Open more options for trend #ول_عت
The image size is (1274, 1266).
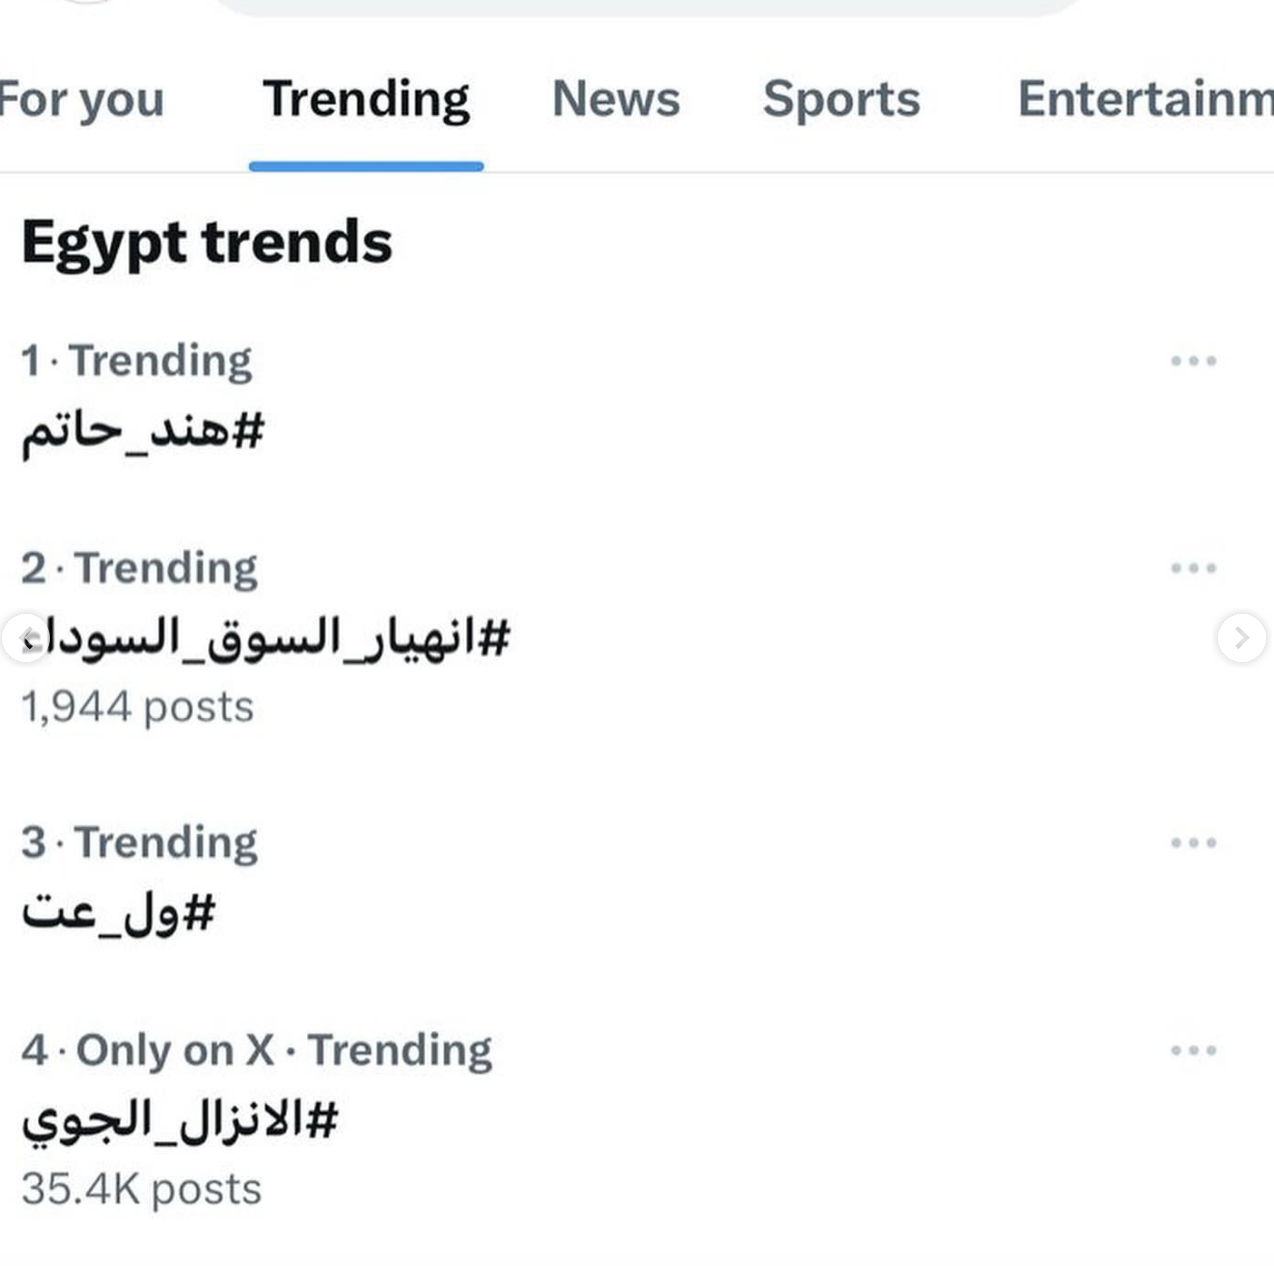click(1193, 843)
